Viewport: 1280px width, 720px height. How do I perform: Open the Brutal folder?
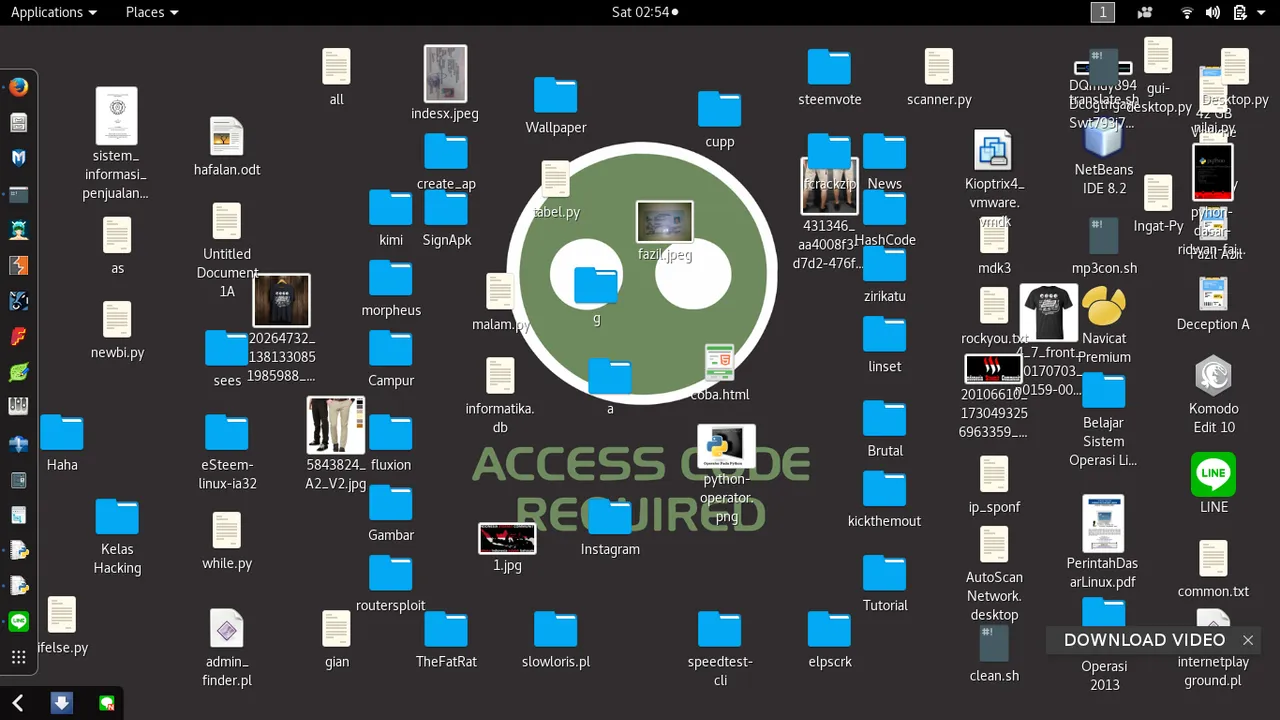click(x=884, y=418)
